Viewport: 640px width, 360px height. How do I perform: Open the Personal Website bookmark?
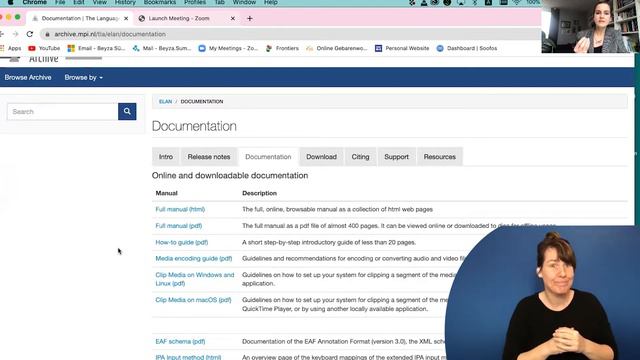coord(402,48)
